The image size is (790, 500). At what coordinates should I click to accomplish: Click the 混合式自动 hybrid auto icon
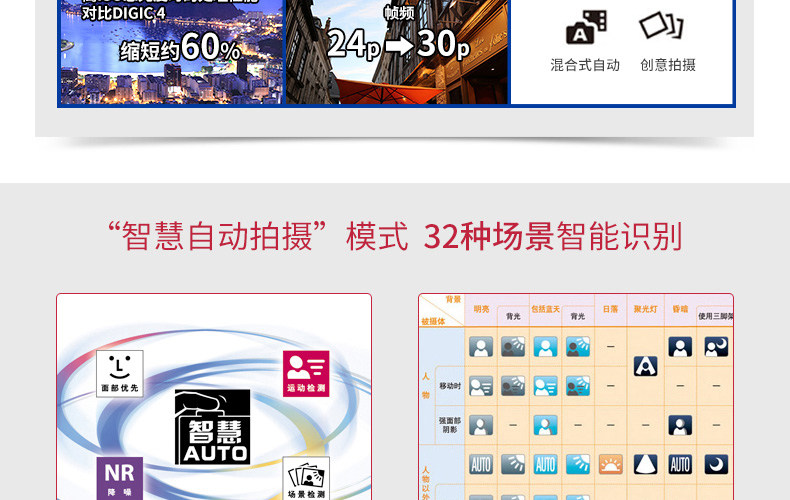pyautogui.click(x=586, y=27)
